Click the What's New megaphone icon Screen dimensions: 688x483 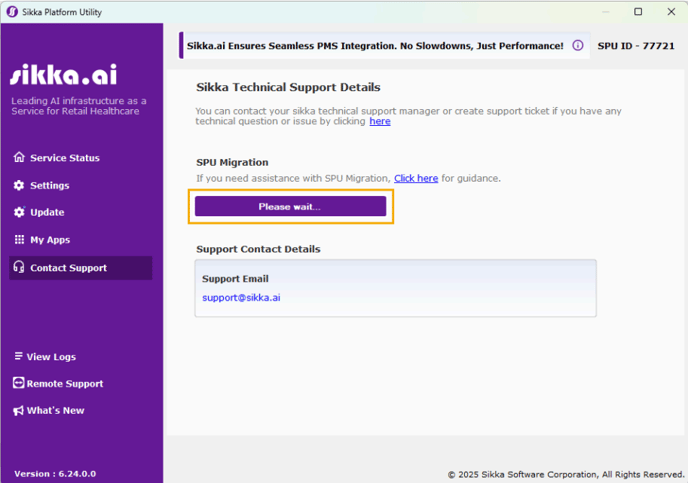pos(19,411)
